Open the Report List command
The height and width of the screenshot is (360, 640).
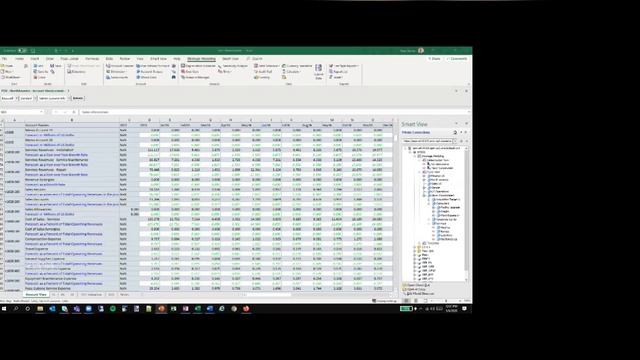click(338, 71)
